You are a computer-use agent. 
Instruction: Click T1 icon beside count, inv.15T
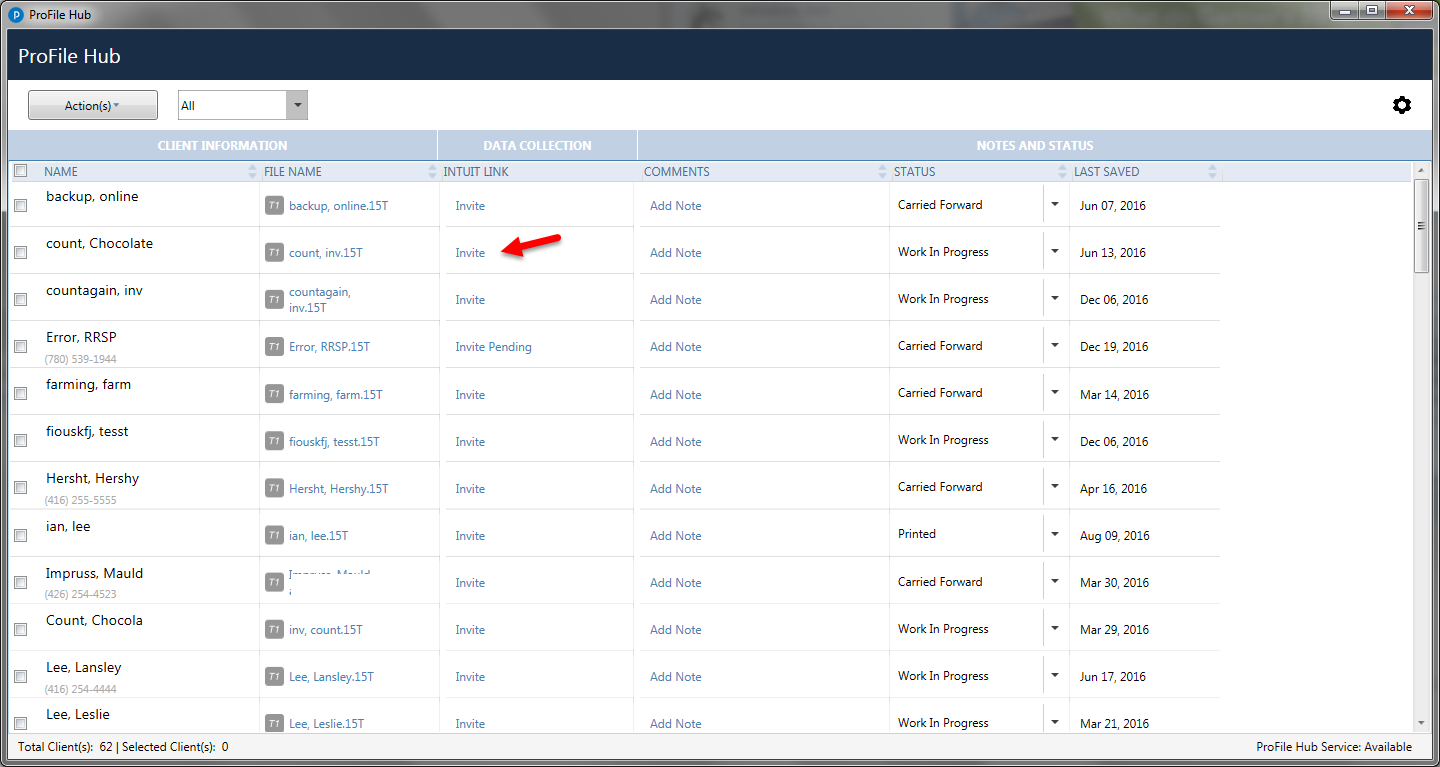(274, 252)
